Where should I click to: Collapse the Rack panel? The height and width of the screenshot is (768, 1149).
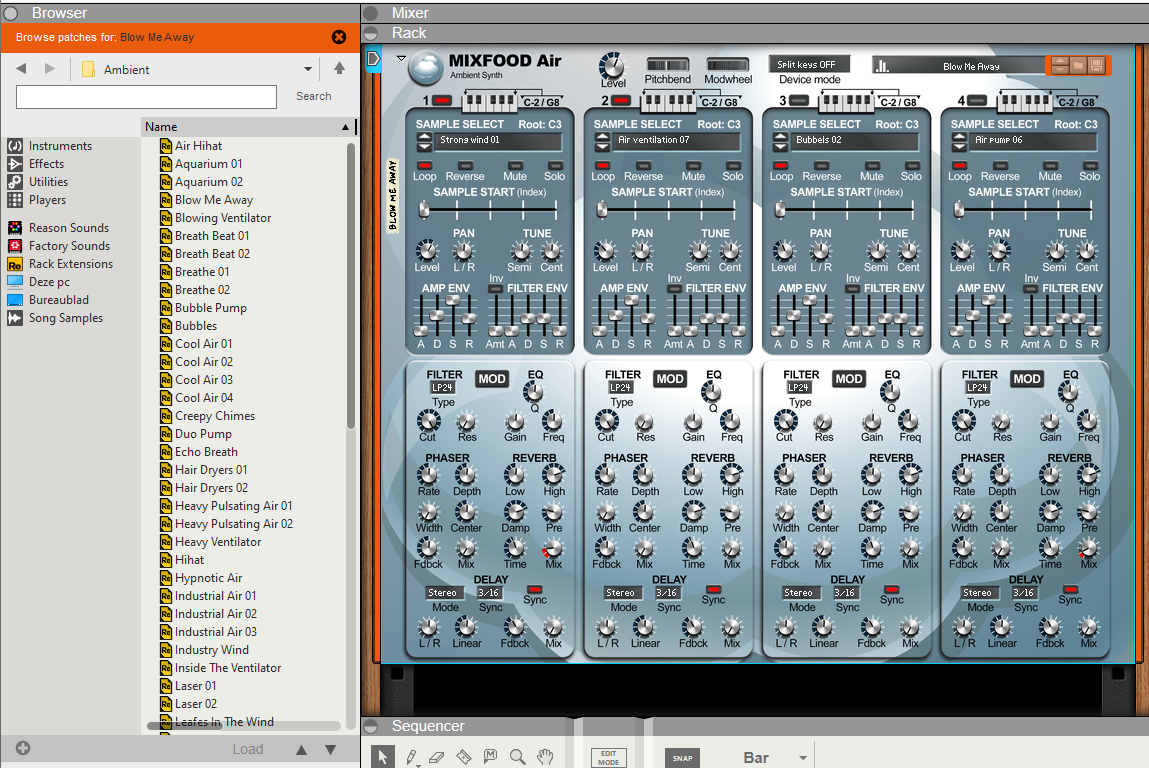[x=371, y=33]
